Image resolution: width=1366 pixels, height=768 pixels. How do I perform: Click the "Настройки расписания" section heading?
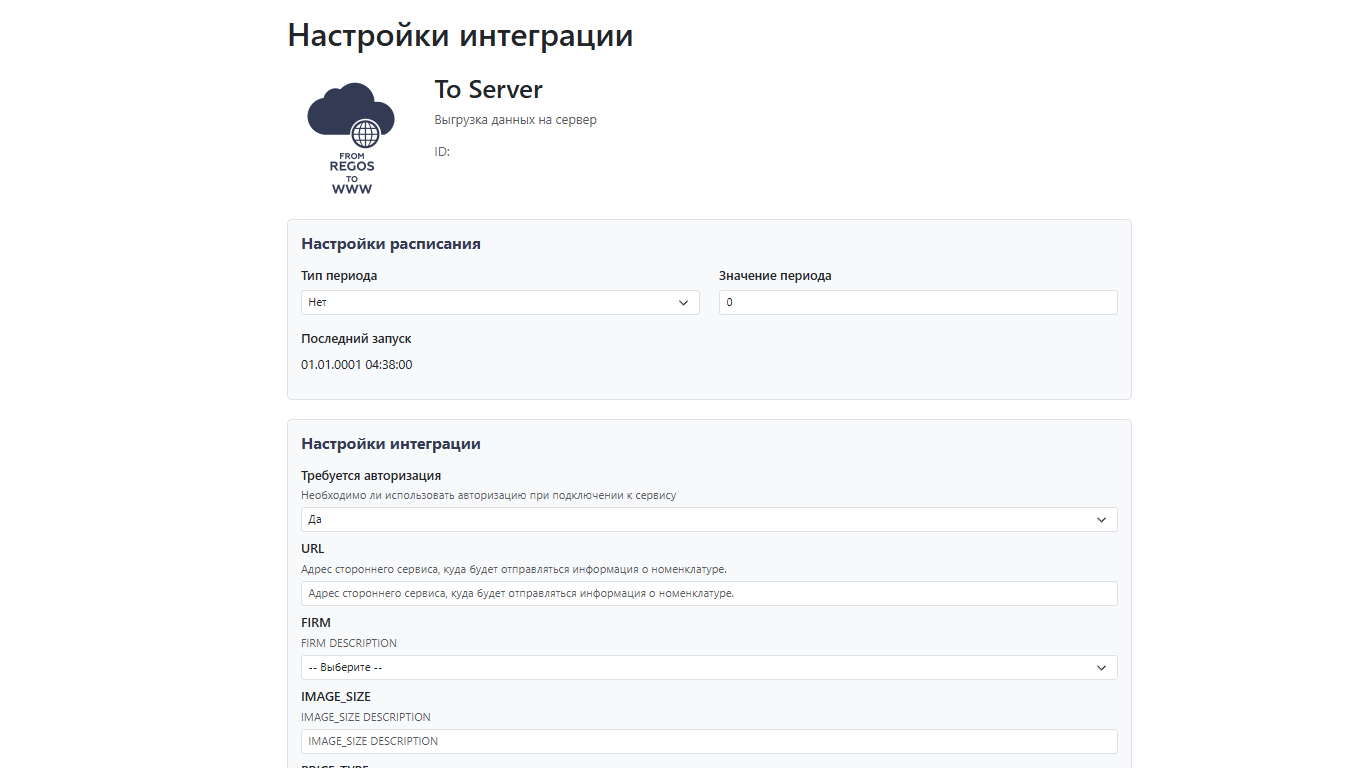391,244
